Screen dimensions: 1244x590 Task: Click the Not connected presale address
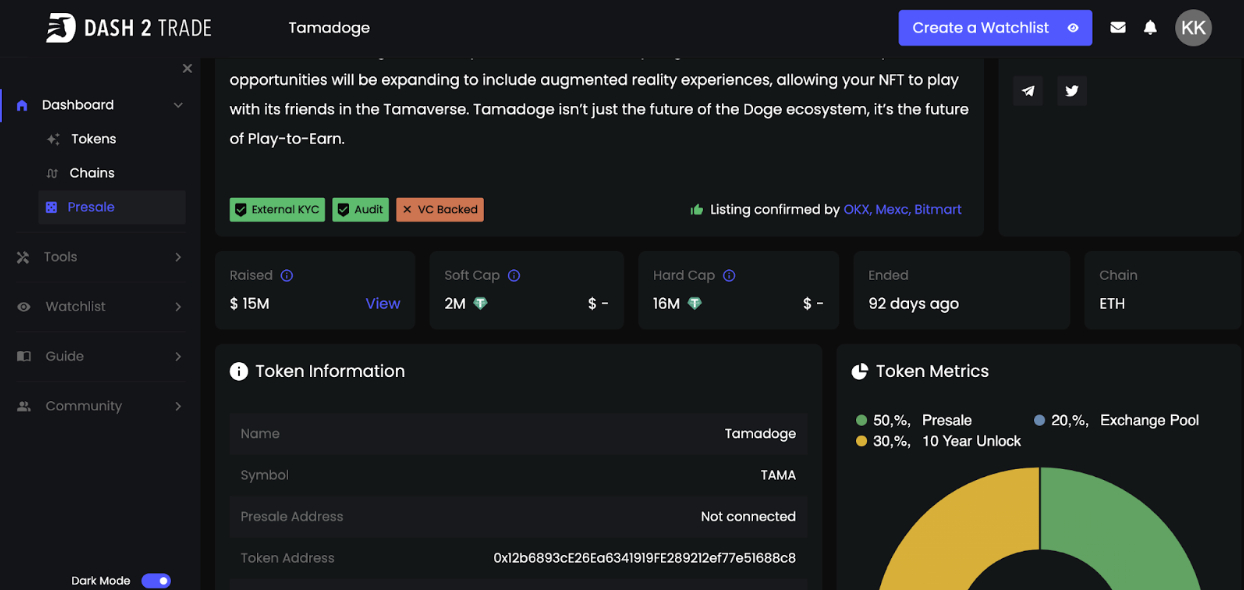748,517
